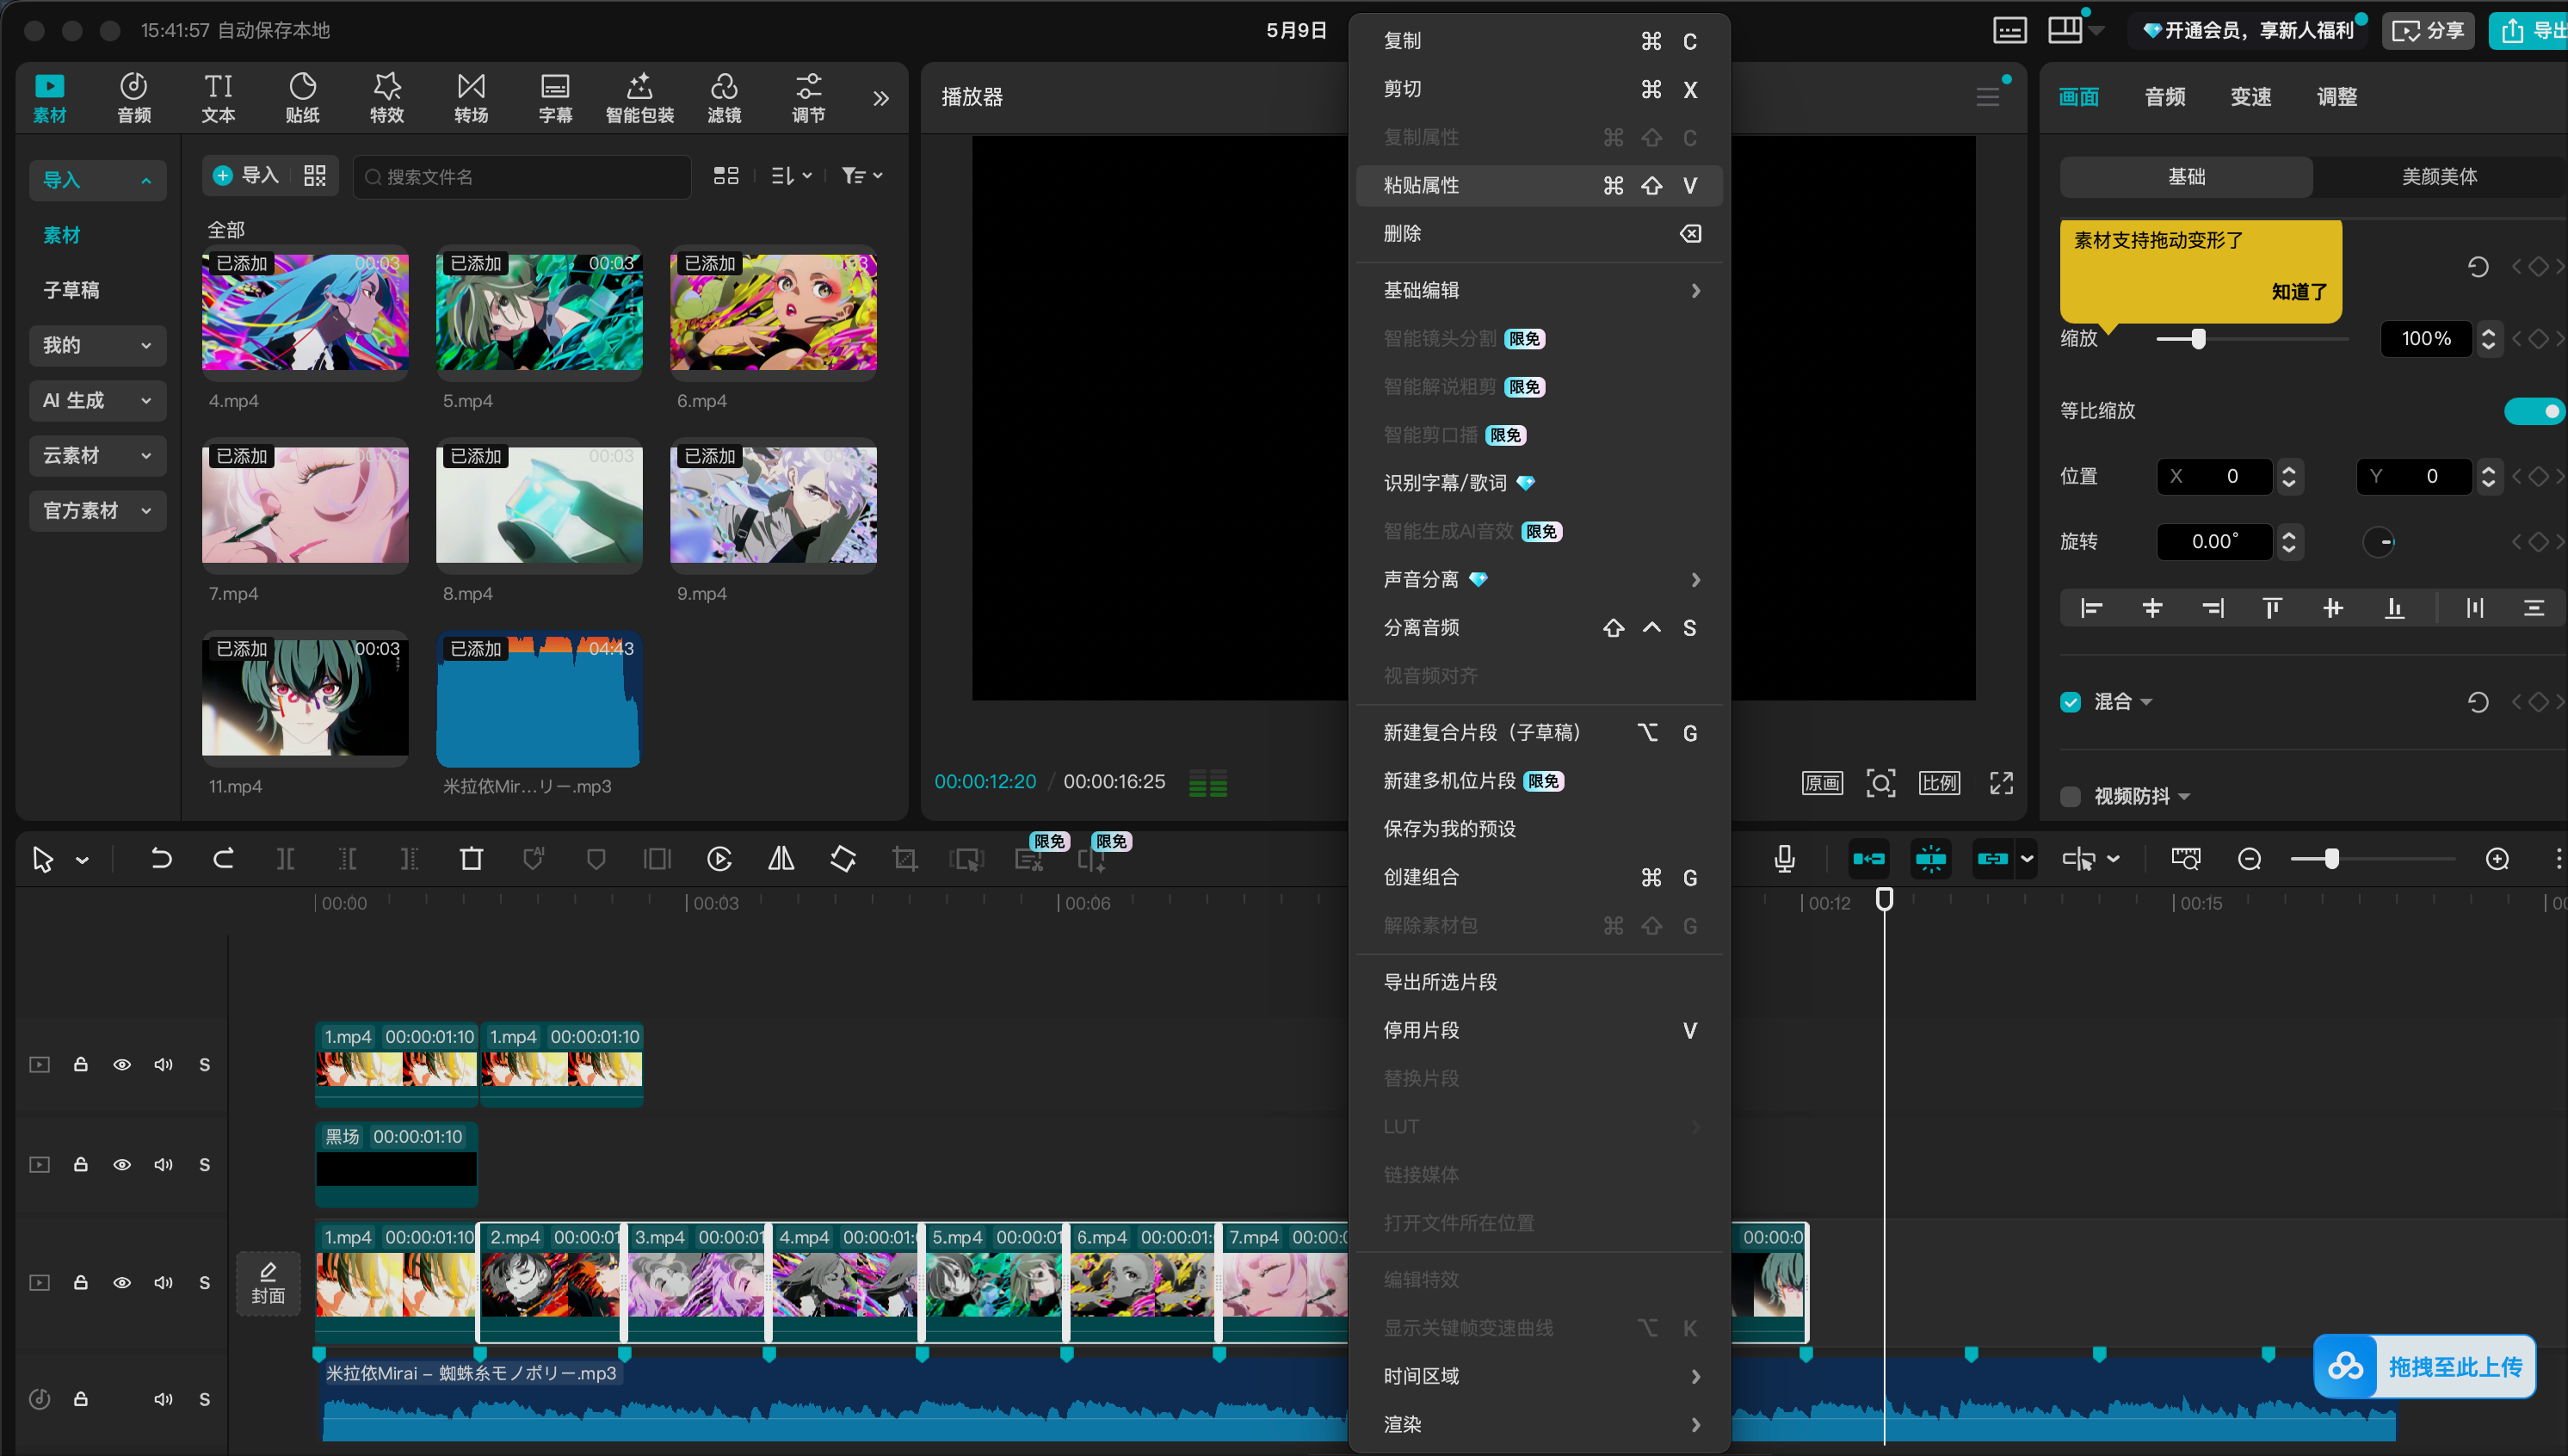
Task: Toggle the 等比缩放 switch
Action: [2535, 411]
